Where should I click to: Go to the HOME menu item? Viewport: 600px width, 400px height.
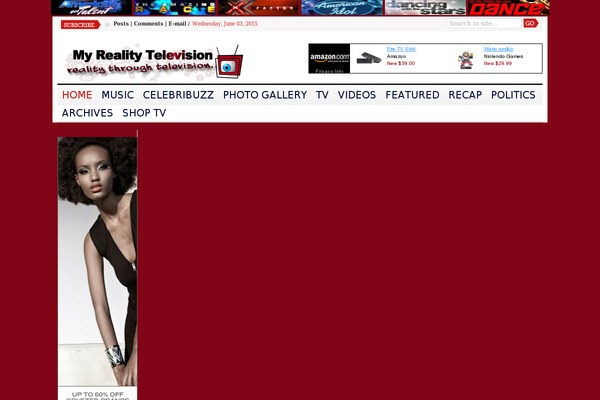coord(77,95)
